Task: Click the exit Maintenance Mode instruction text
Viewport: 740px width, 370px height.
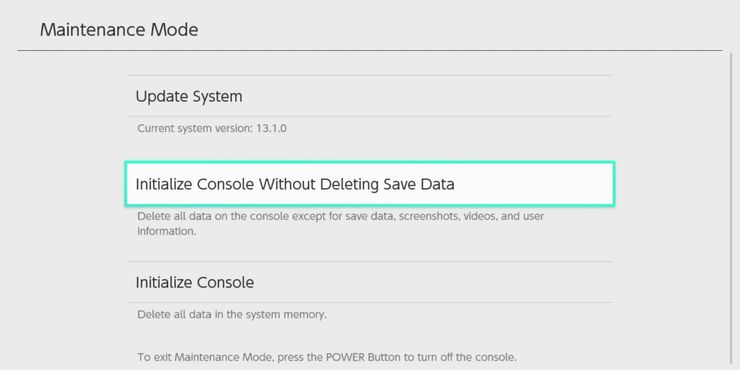Action: click(x=326, y=357)
